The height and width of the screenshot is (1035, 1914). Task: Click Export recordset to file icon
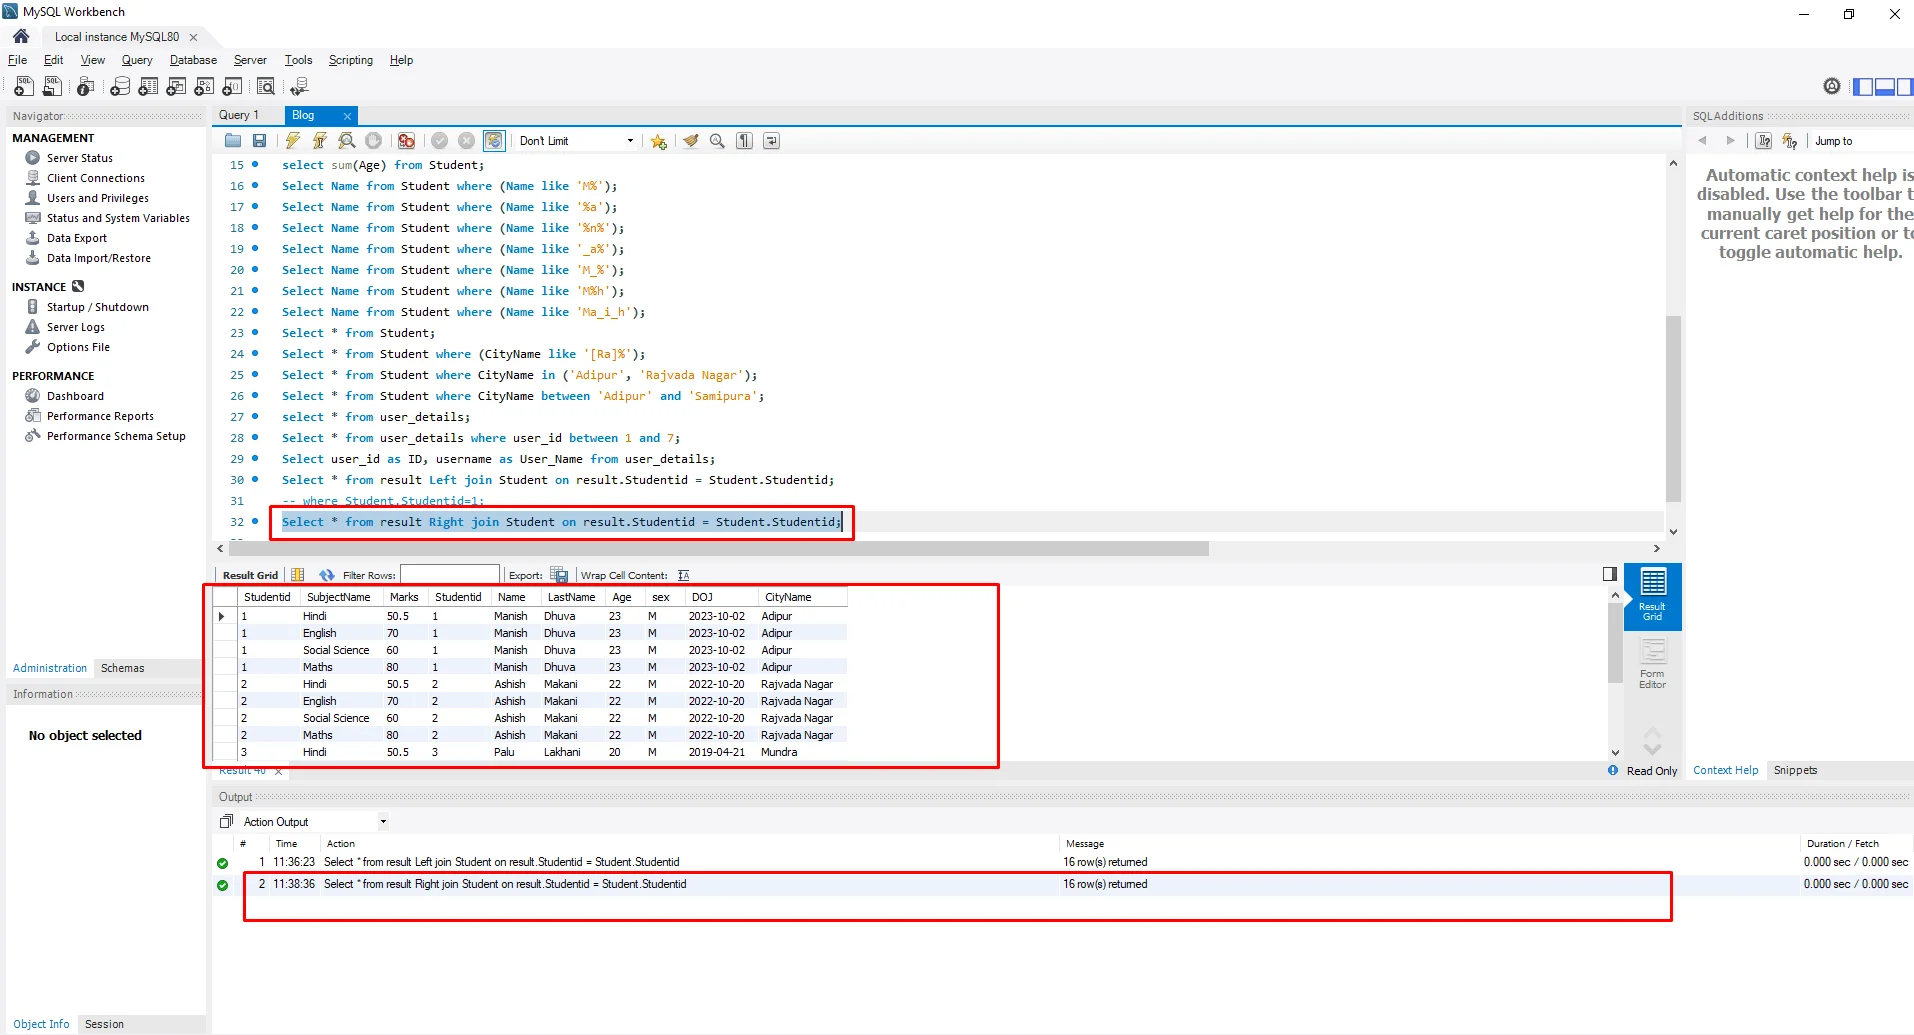pos(560,575)
